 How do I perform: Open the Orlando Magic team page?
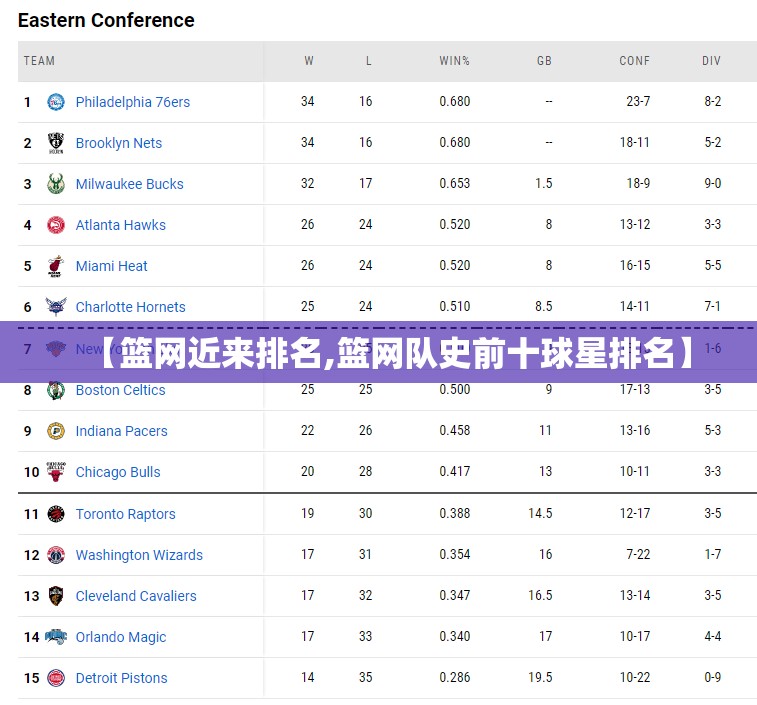[121, 637]
